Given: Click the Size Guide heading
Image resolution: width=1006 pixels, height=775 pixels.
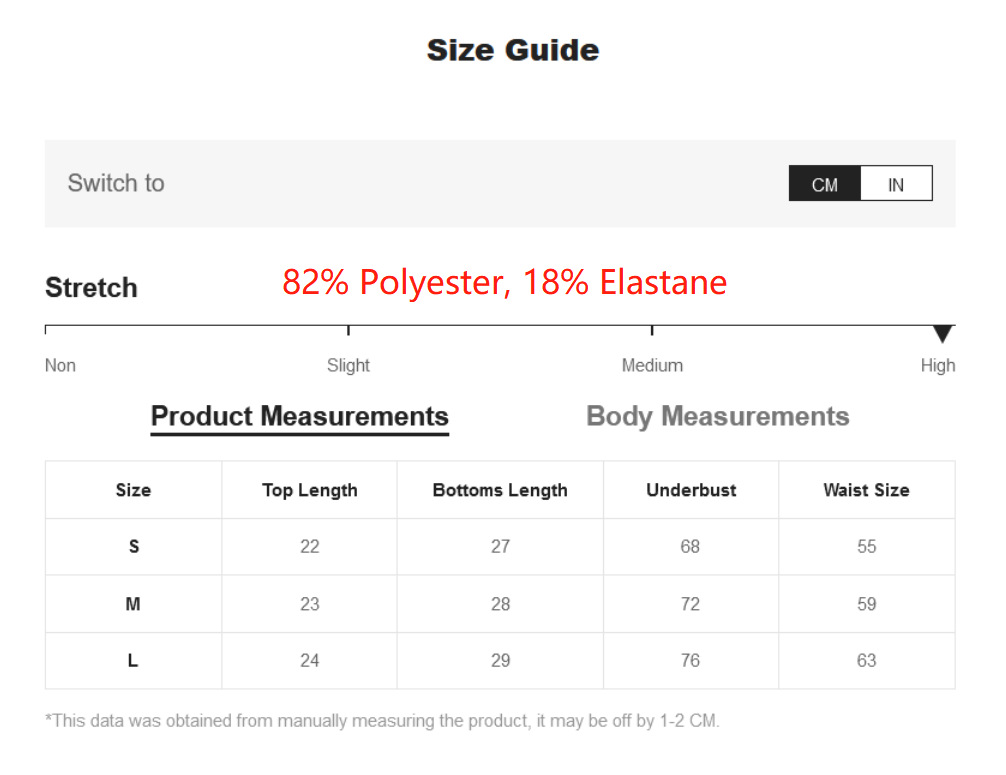Looking at the screenshot, I should click(512, 50).
